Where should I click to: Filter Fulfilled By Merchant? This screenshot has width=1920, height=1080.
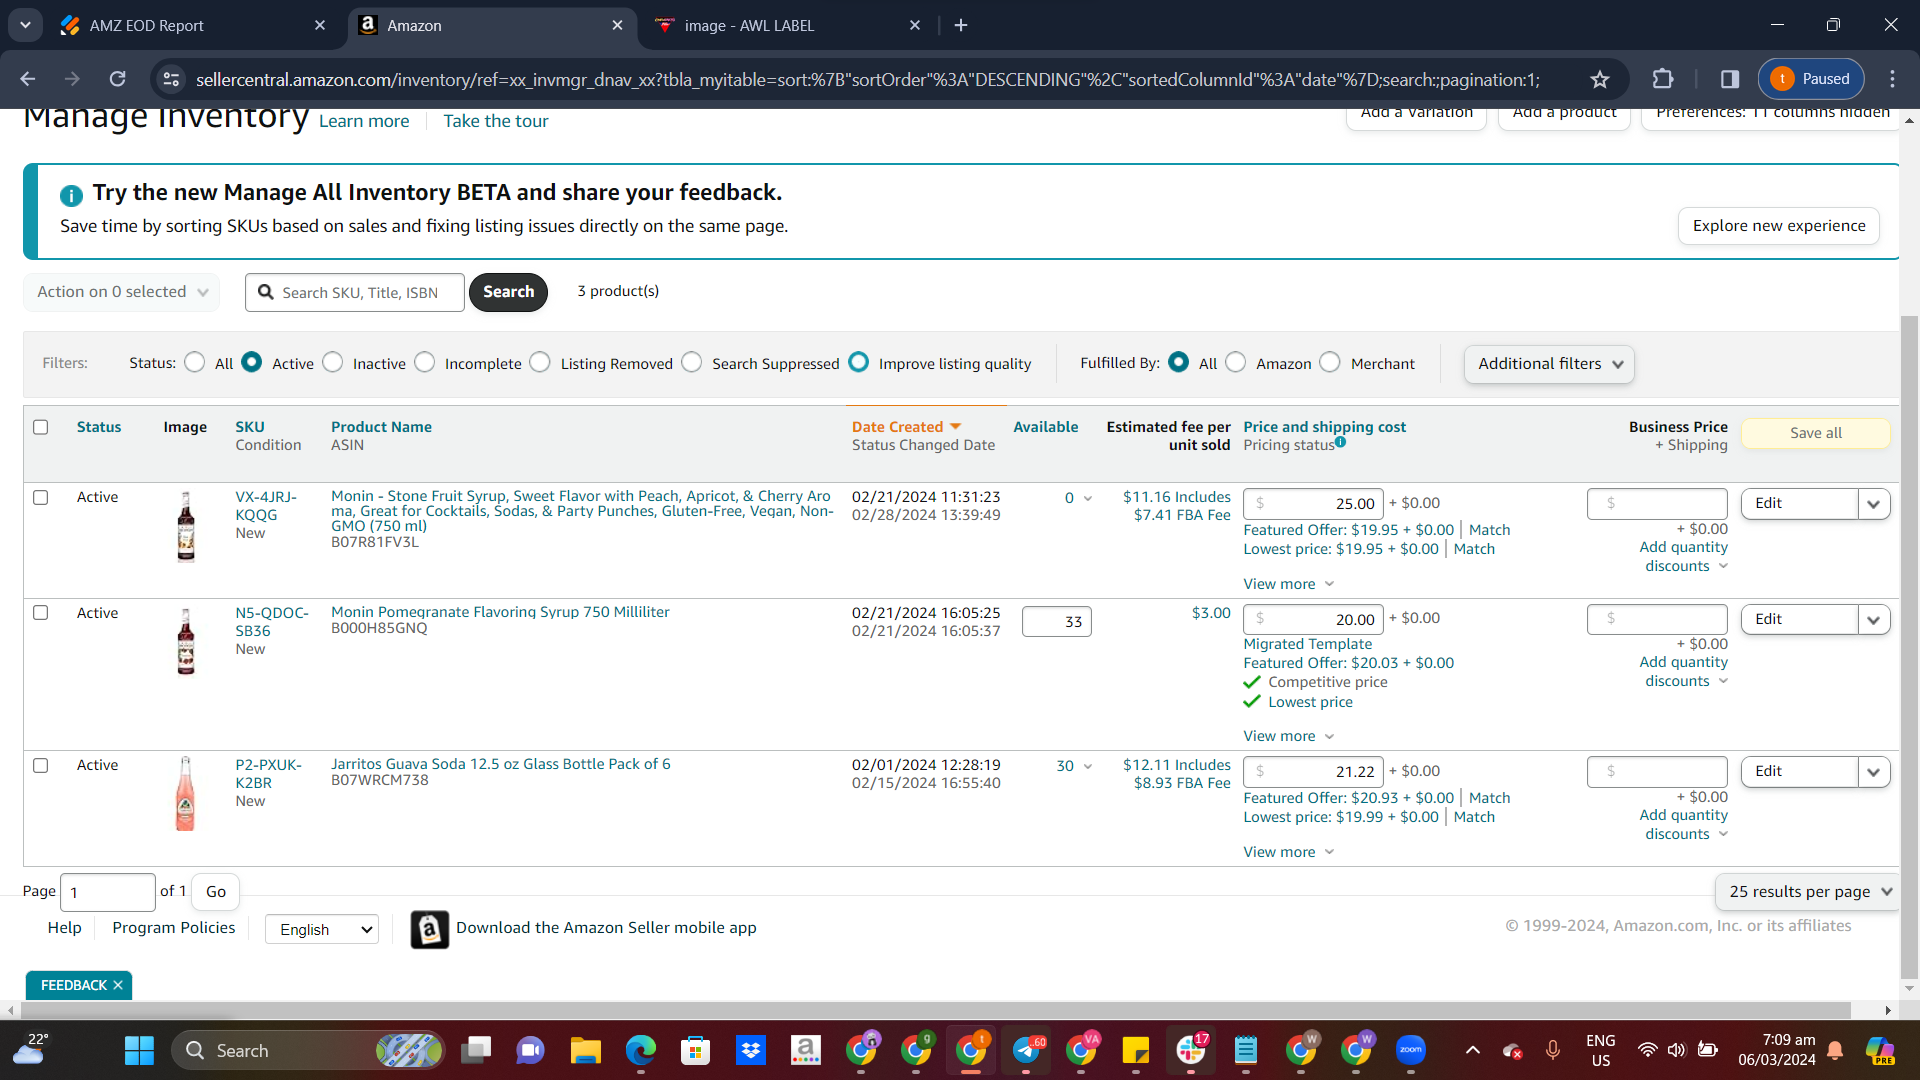(x=1330, y=362)
